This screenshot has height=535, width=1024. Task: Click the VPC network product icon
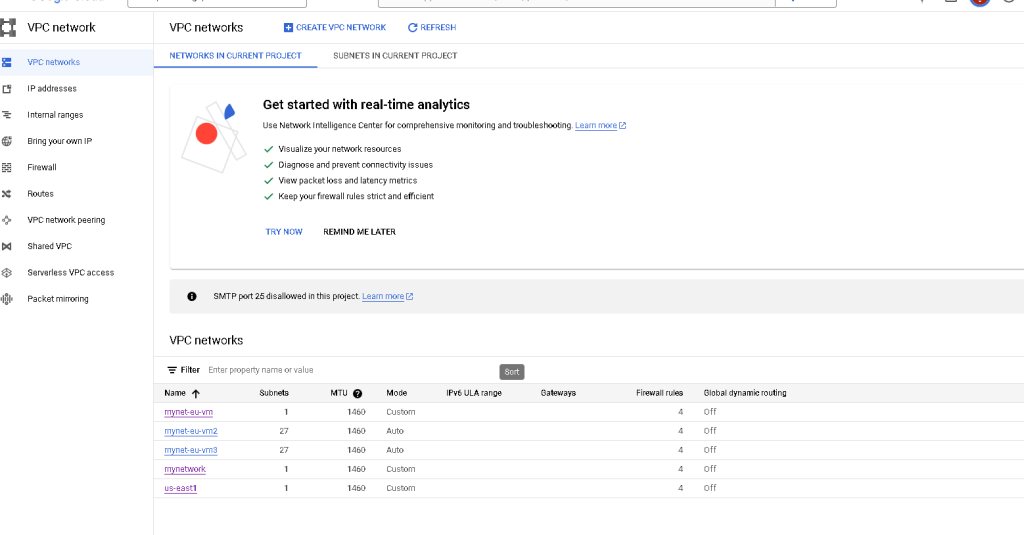8,27
